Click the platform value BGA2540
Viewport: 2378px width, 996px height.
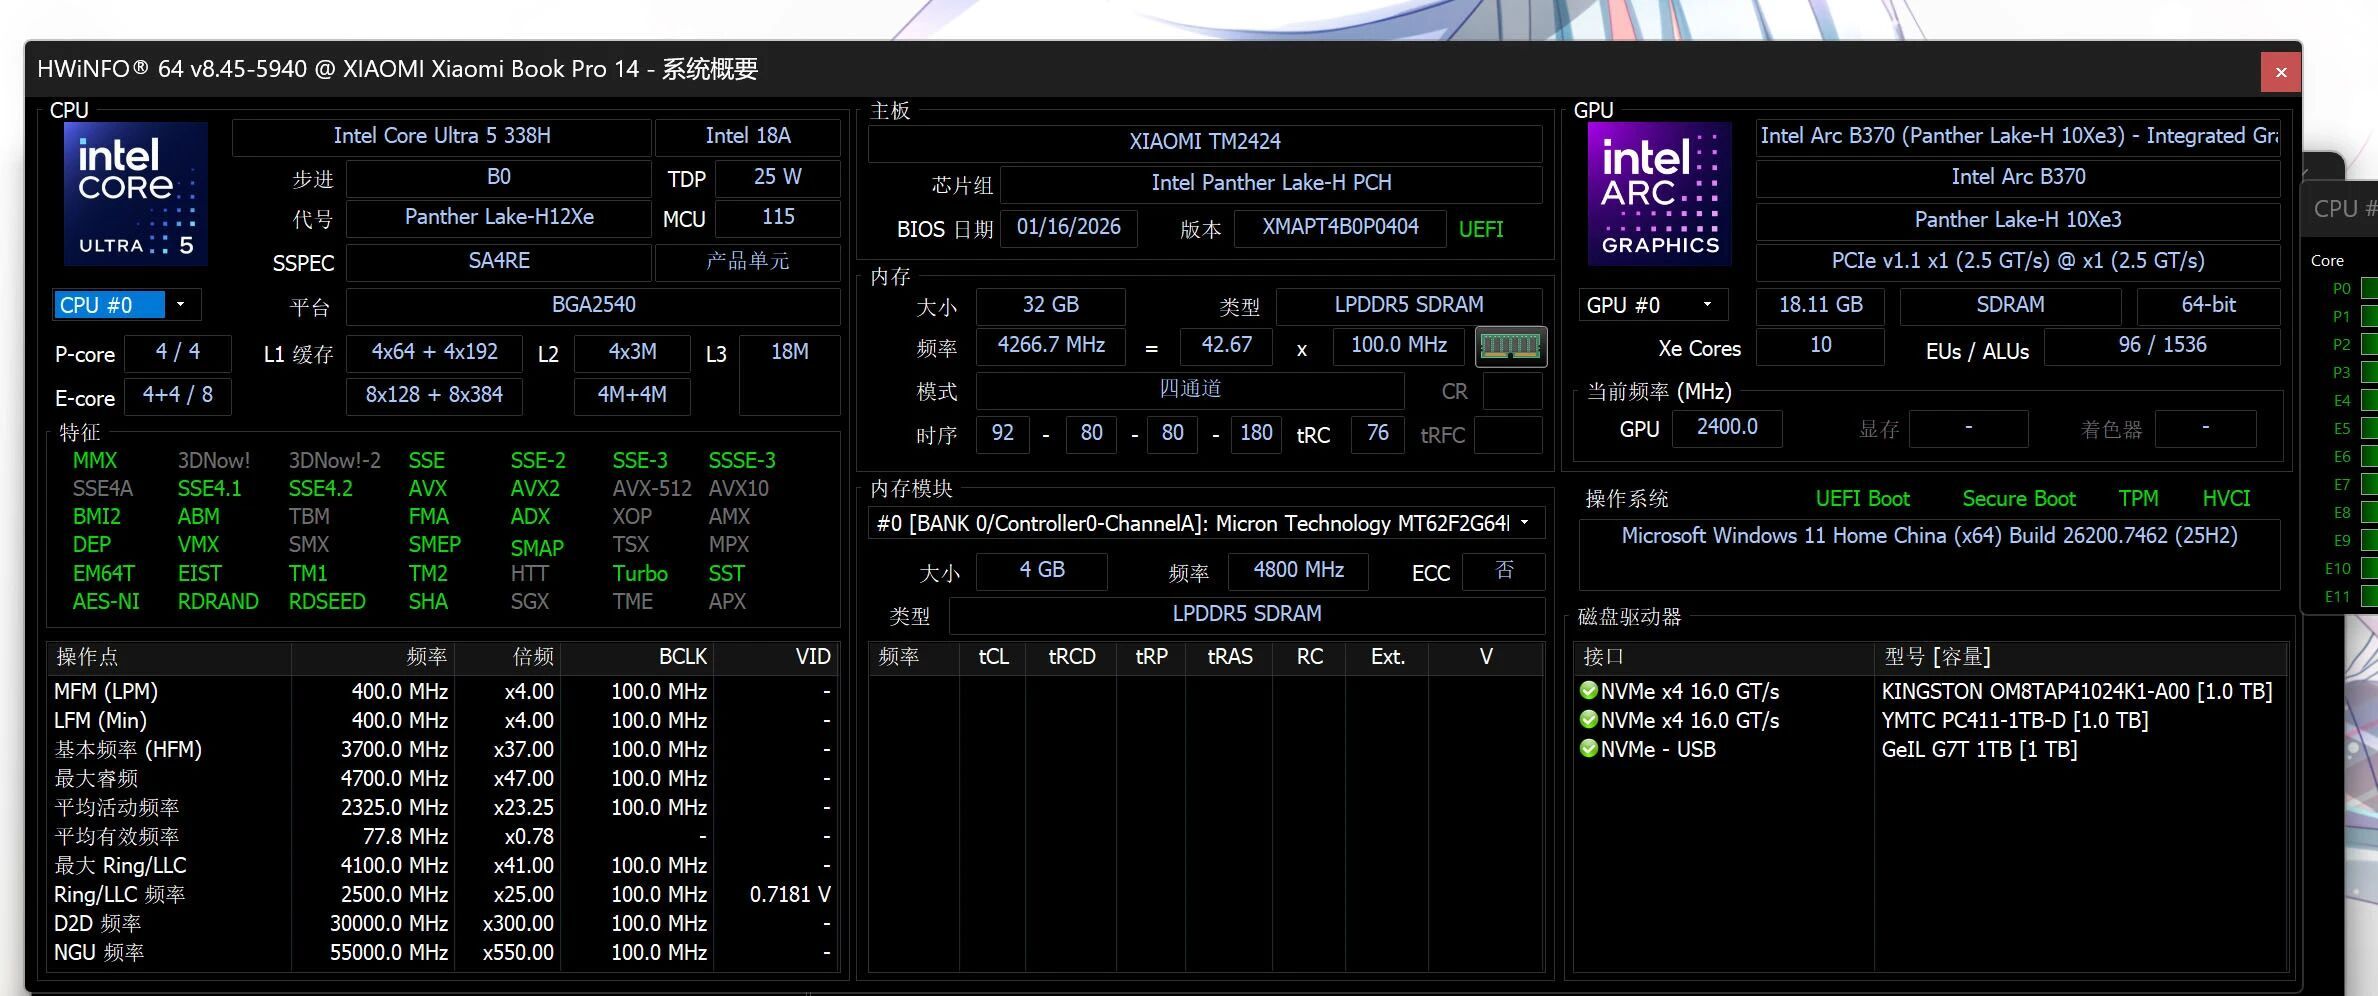pos(593,305)
